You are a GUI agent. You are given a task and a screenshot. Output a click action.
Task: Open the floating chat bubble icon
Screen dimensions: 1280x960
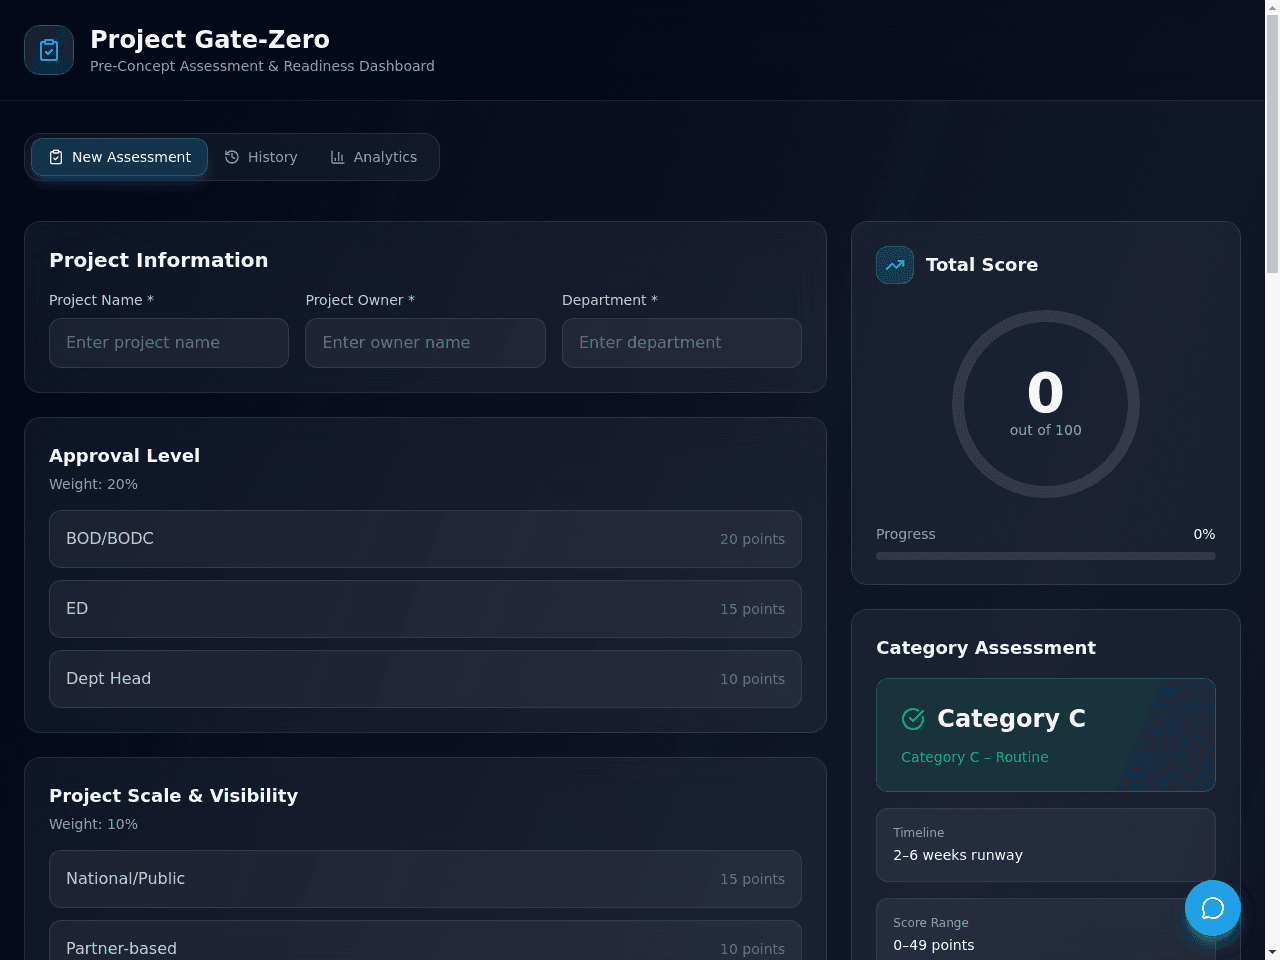[x=1213, y=908]
